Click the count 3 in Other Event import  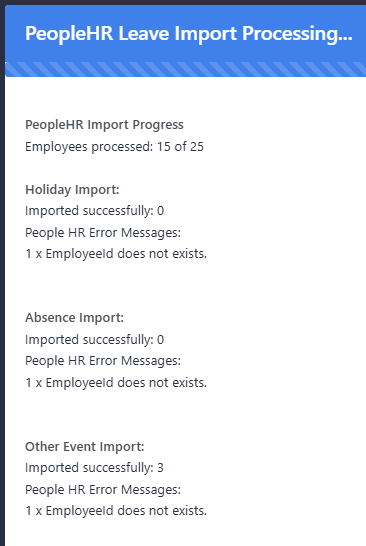pos(160,468)
